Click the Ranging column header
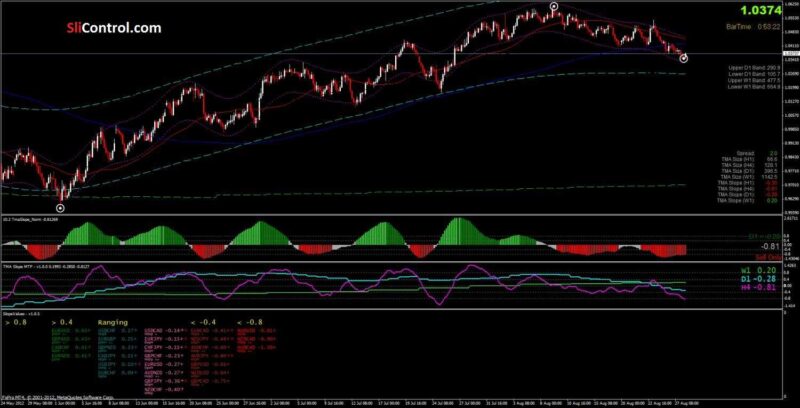 click(x=113, y=322)
